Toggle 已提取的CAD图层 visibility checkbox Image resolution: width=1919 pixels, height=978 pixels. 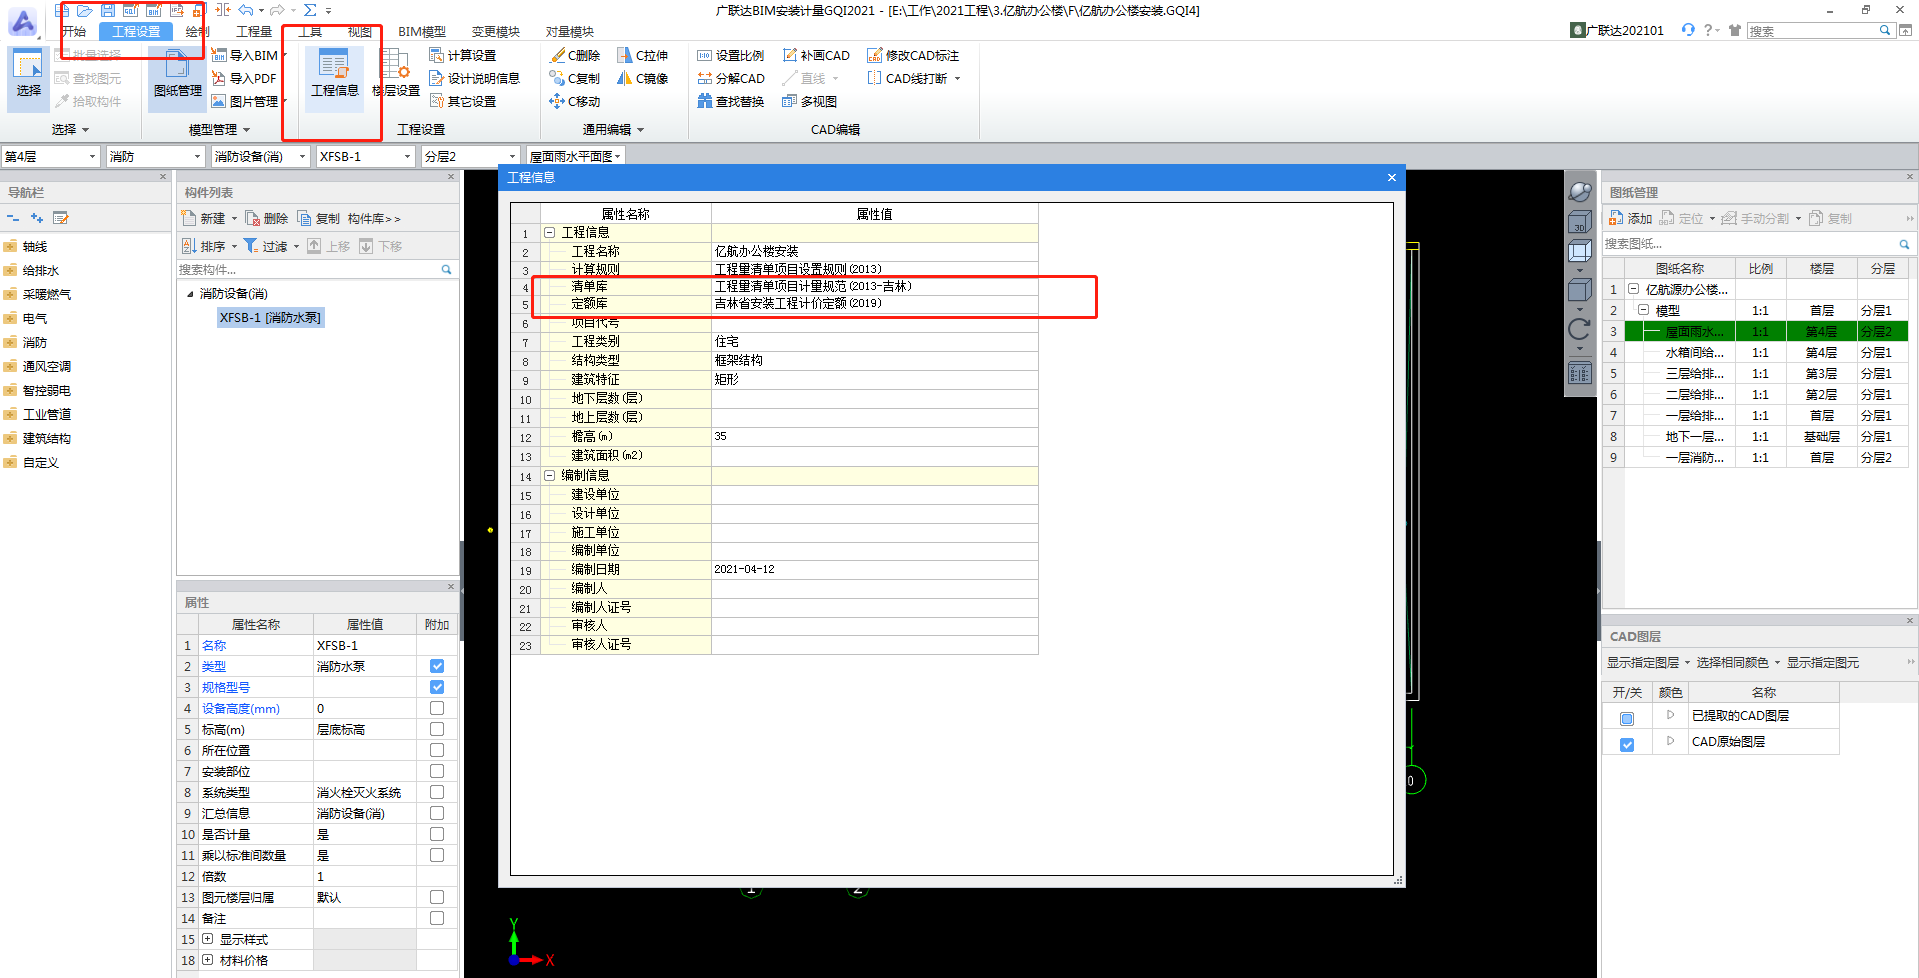[1627, 719]
